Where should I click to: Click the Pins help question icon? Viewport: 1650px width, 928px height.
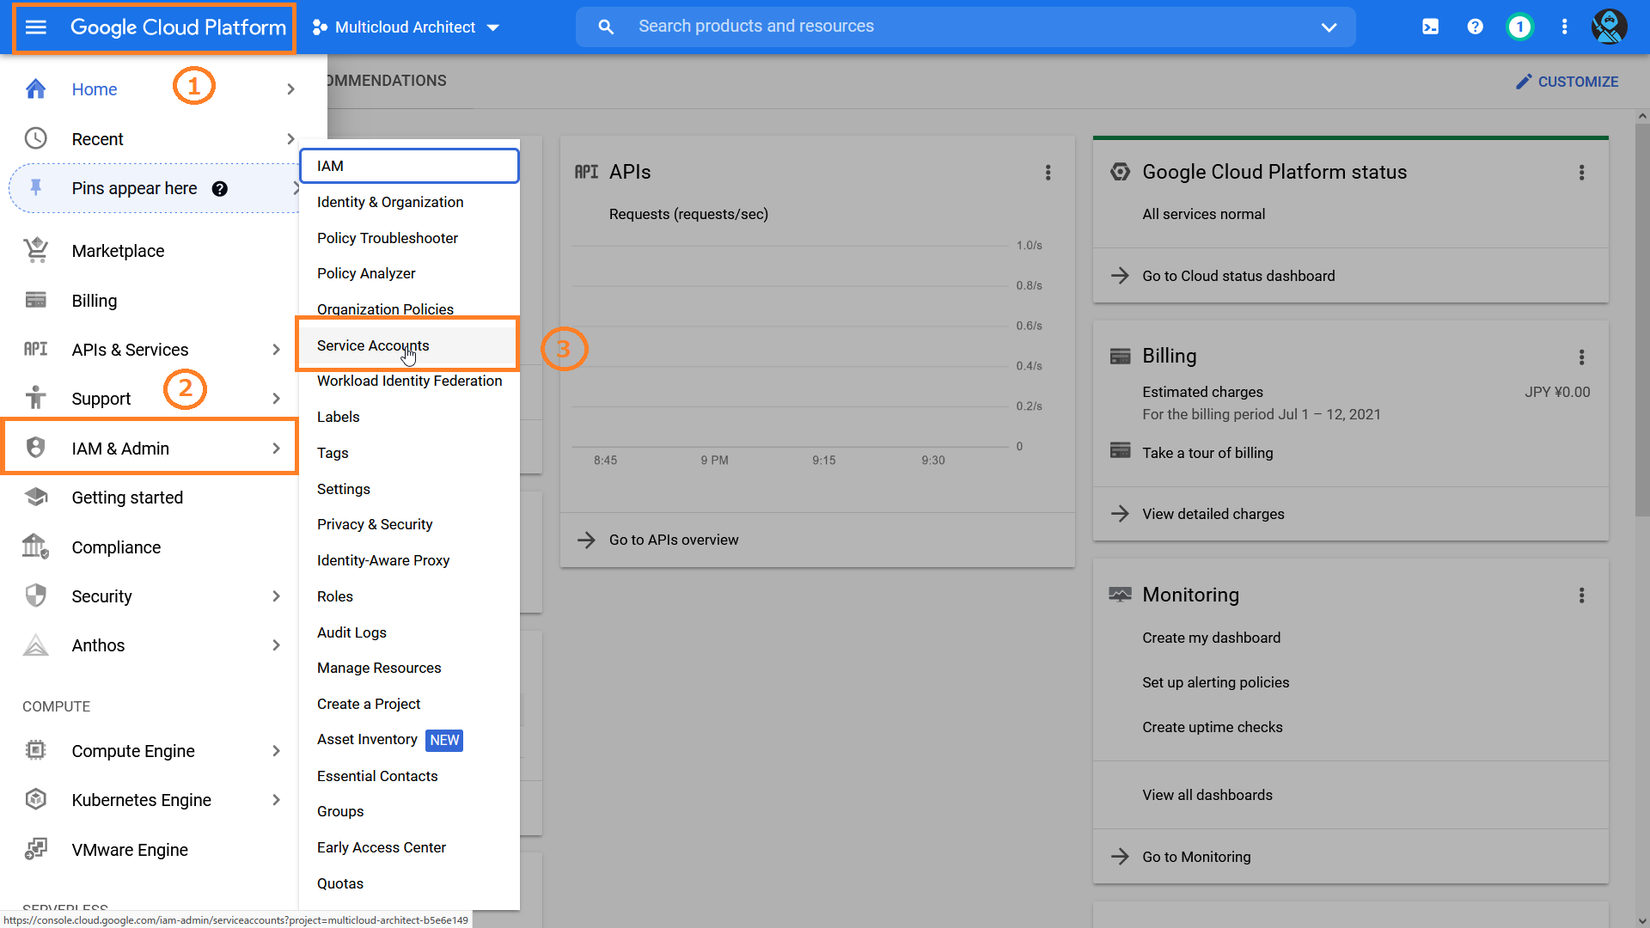(220, 189)
